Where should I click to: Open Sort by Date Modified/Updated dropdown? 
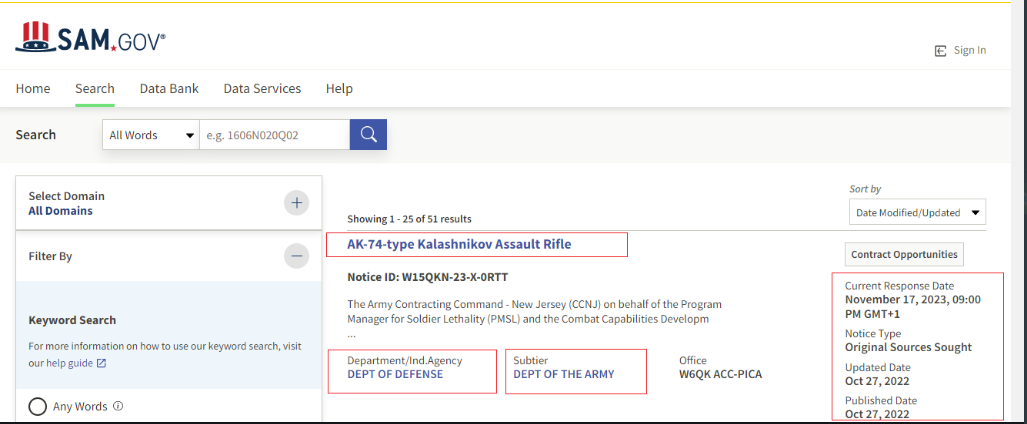pyautogui.click(x=915, y=212)
